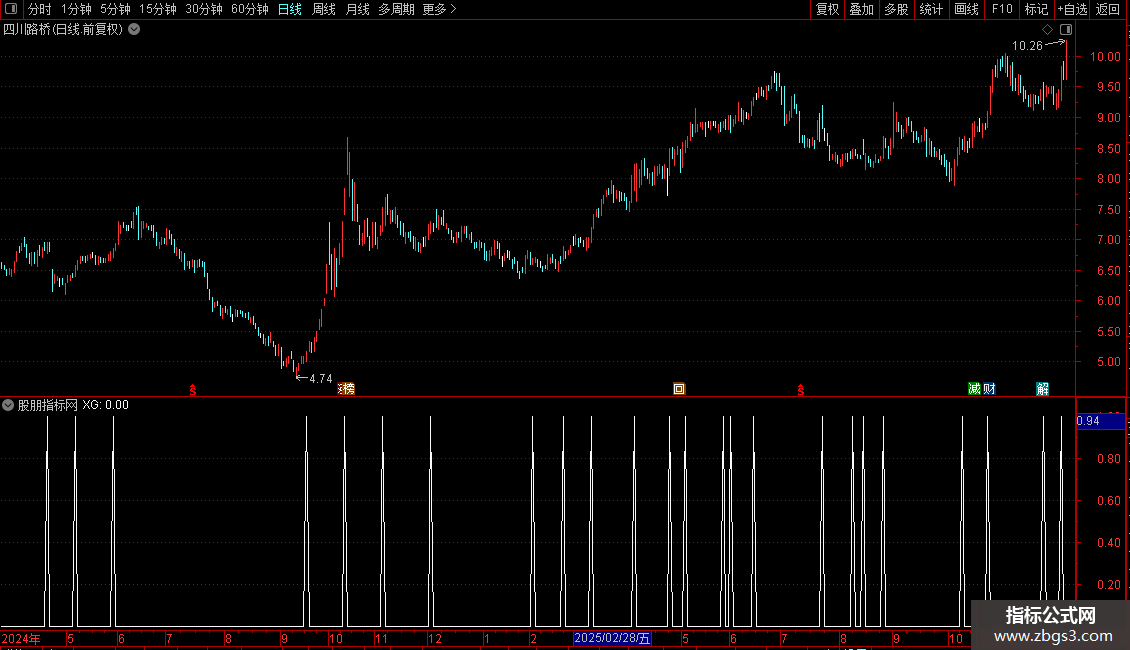Viewport: 1130px width, 650px height.
Task: Click the second red $ dividend marker
Action: point(801,390)
